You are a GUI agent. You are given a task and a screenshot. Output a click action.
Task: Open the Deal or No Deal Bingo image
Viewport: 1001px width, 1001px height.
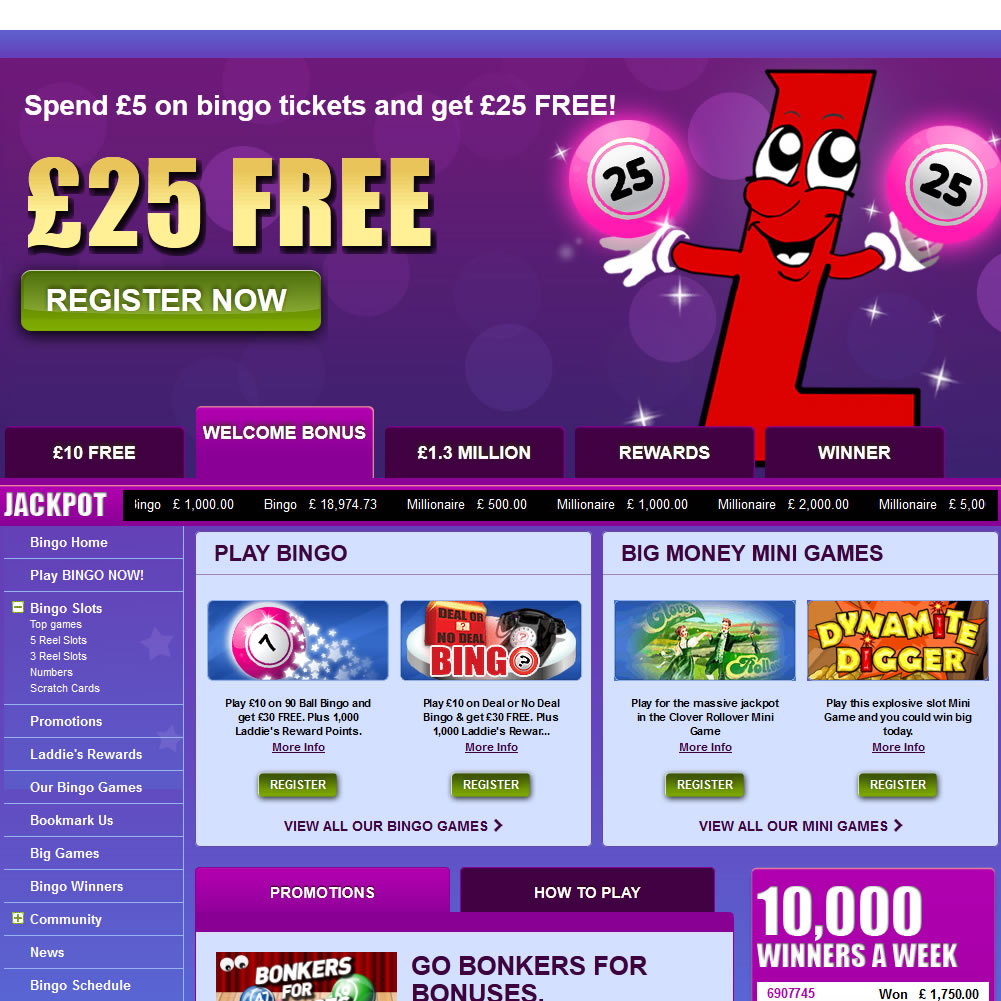[x=490, y=640]
